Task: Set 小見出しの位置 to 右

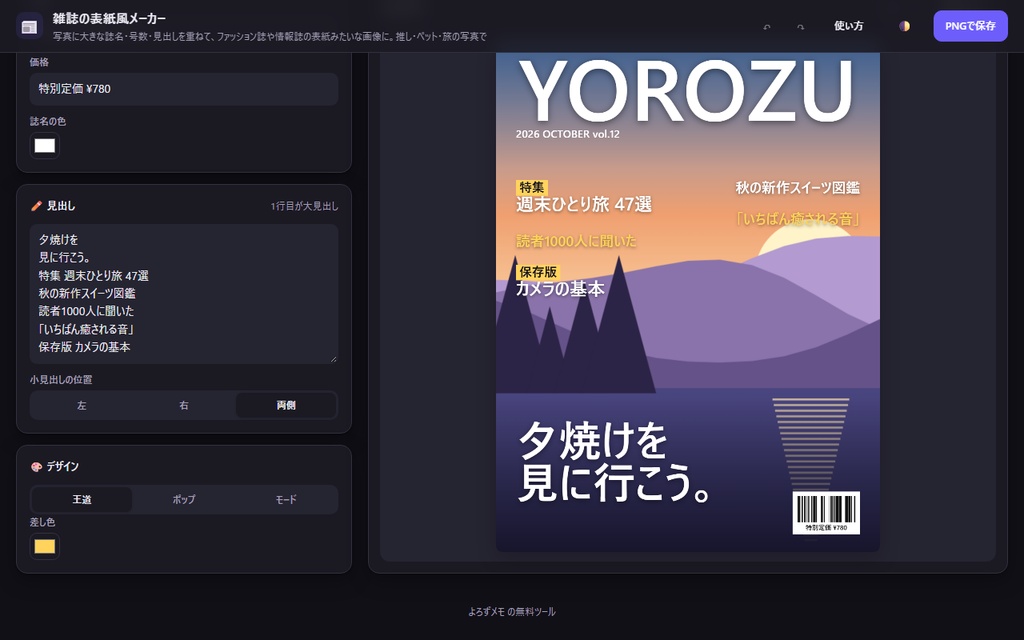Action: (x=184, y=406)
